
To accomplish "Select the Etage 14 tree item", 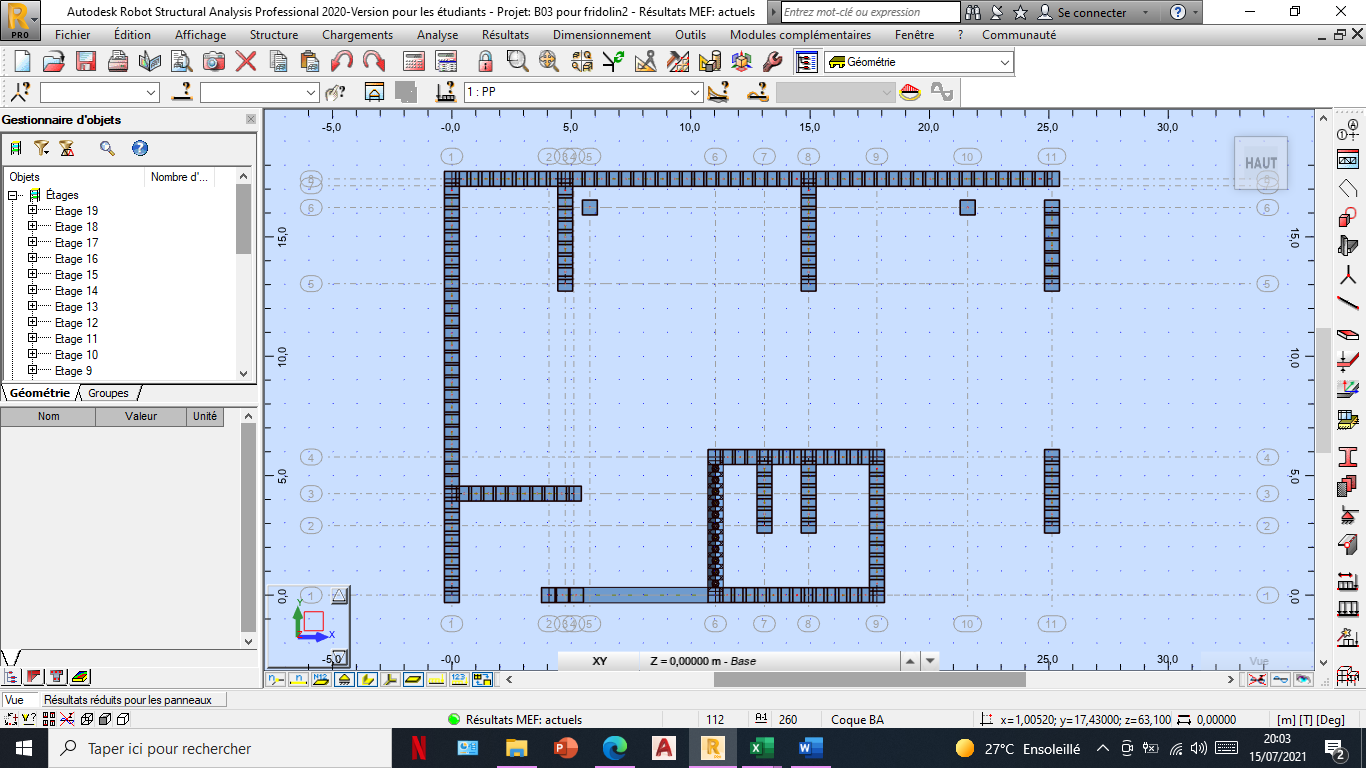I will (76, 291).
